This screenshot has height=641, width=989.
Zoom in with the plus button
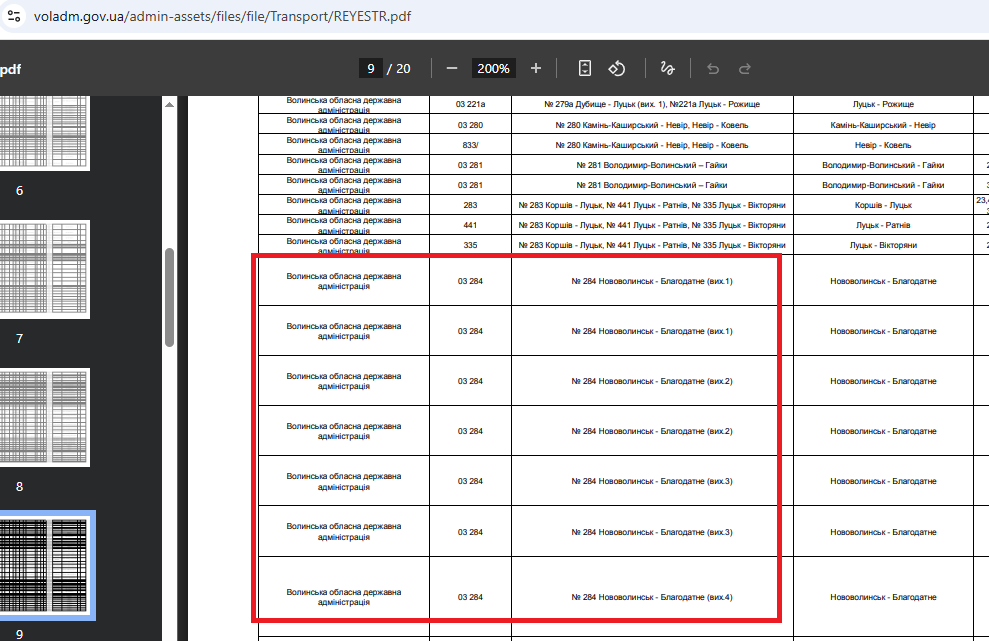pos(536,68)
